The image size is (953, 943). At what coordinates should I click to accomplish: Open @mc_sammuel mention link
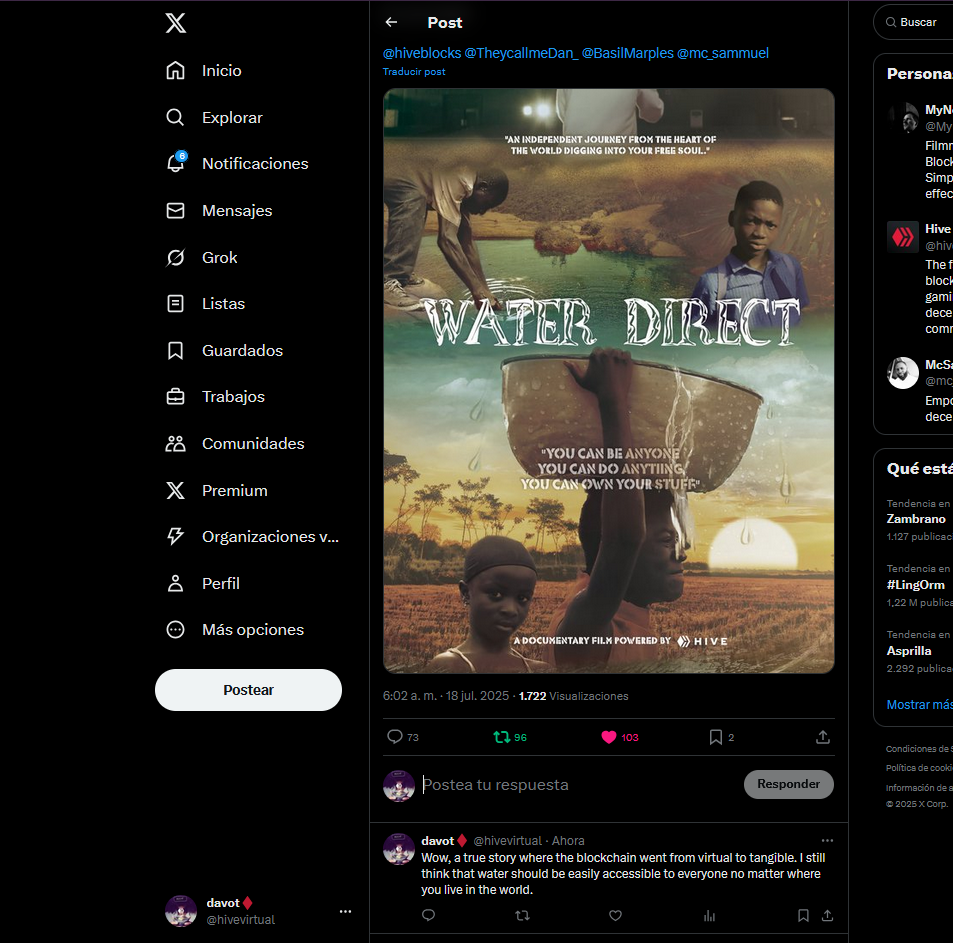point(723,53)
